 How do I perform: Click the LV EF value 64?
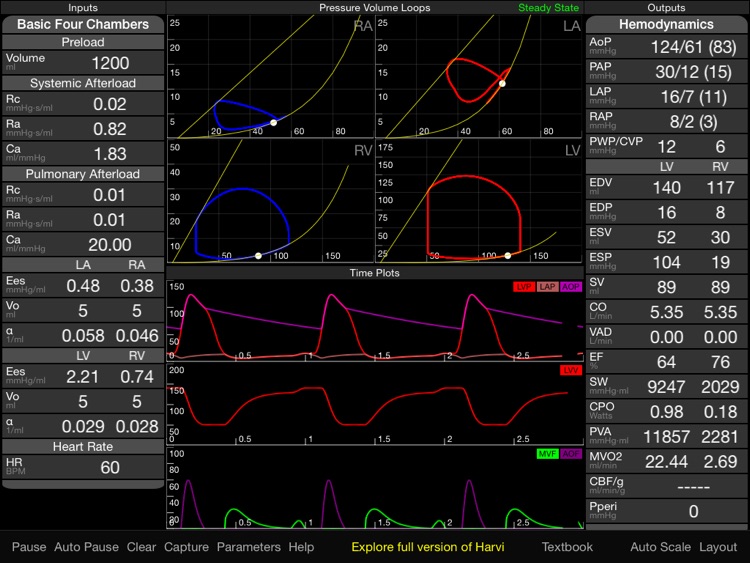point(666,362)
